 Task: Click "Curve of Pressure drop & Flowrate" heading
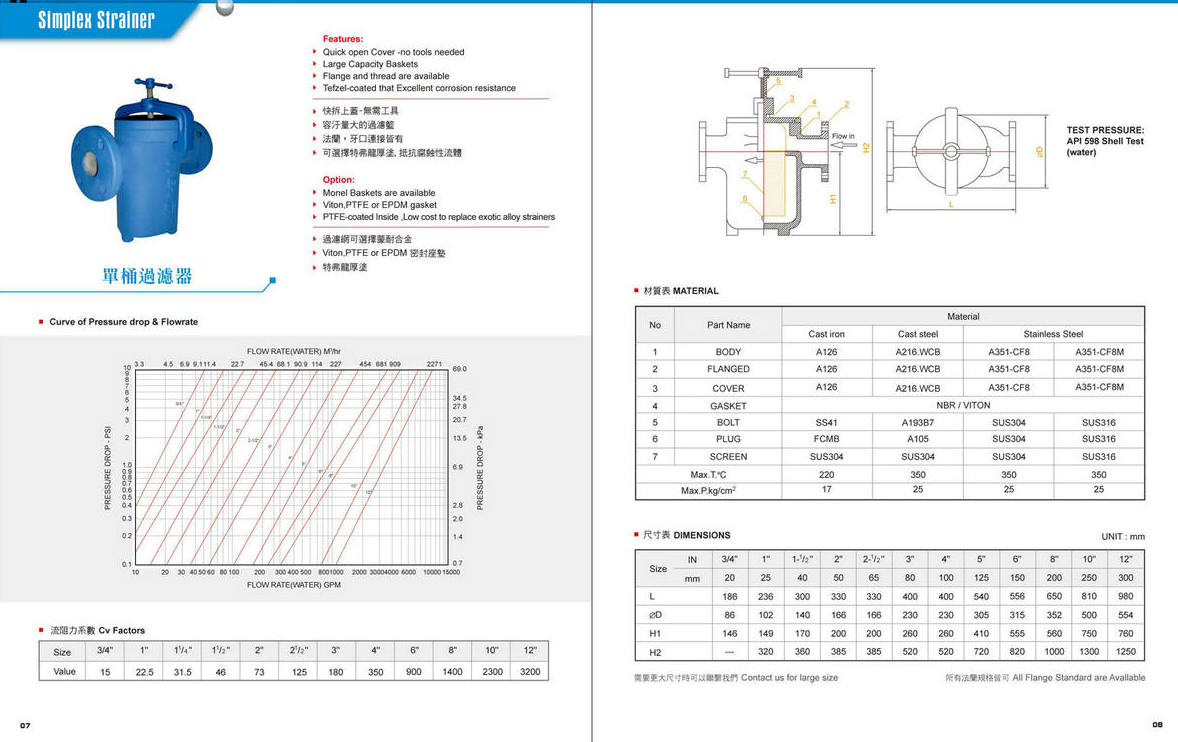[x=124, y=321]
